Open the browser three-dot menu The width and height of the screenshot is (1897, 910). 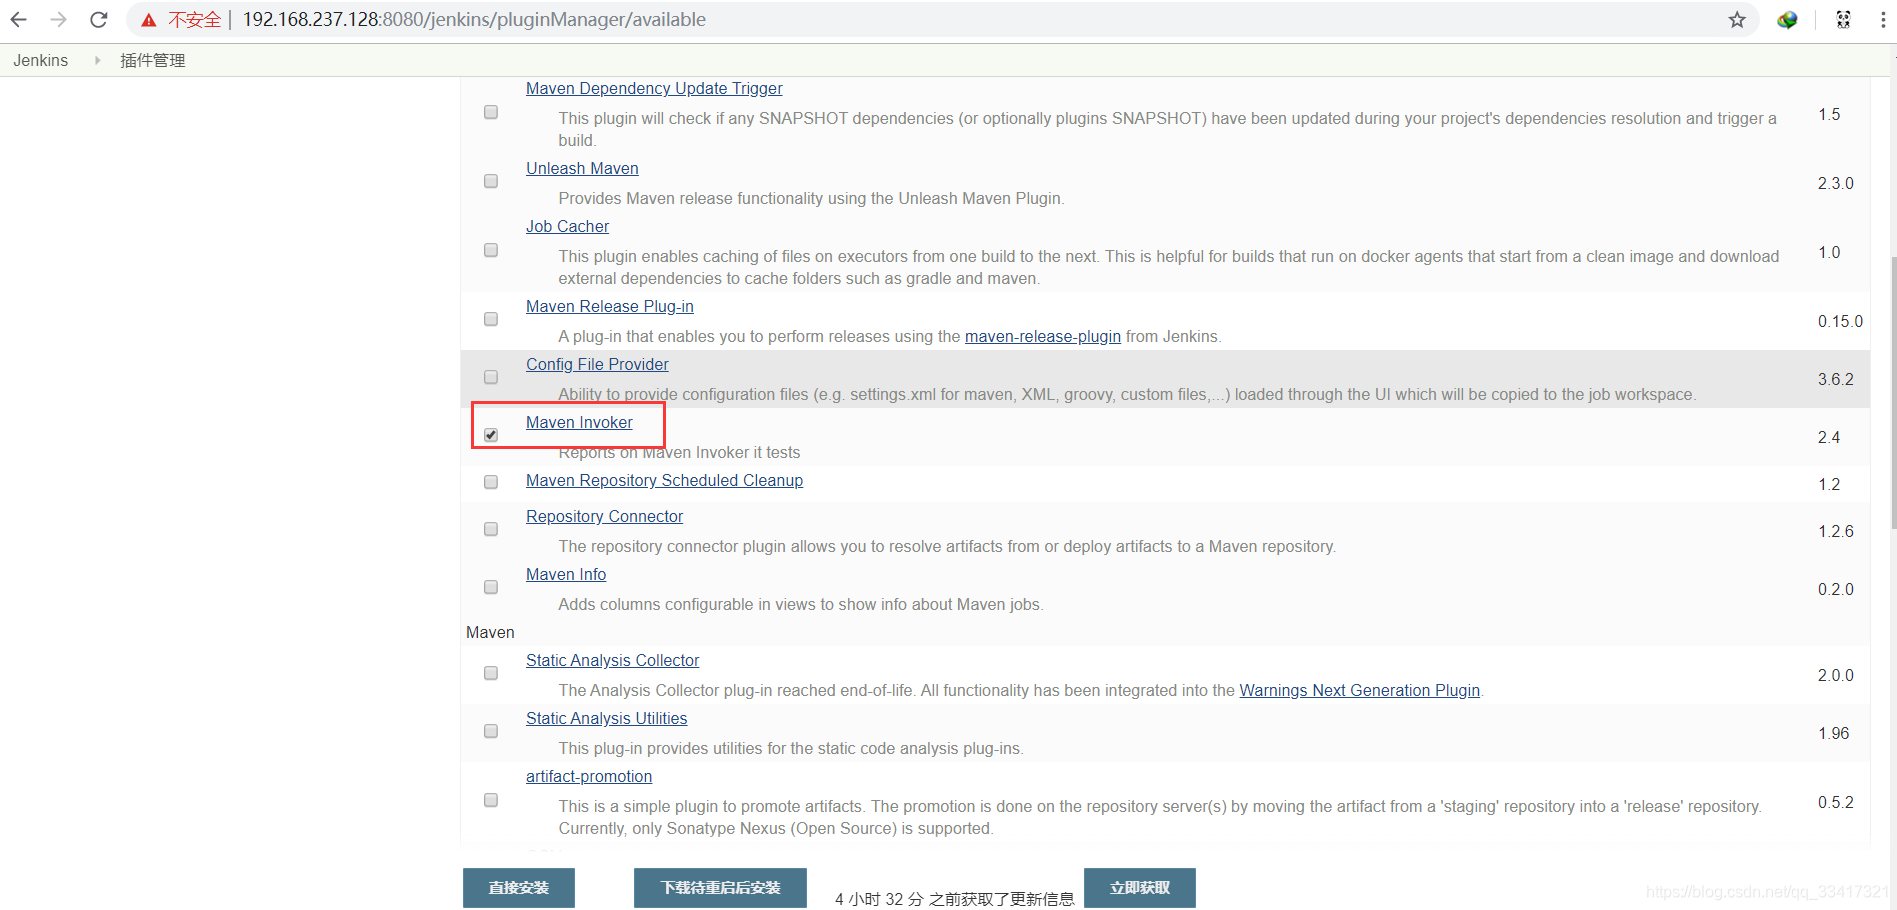[x=1882, y=20]
